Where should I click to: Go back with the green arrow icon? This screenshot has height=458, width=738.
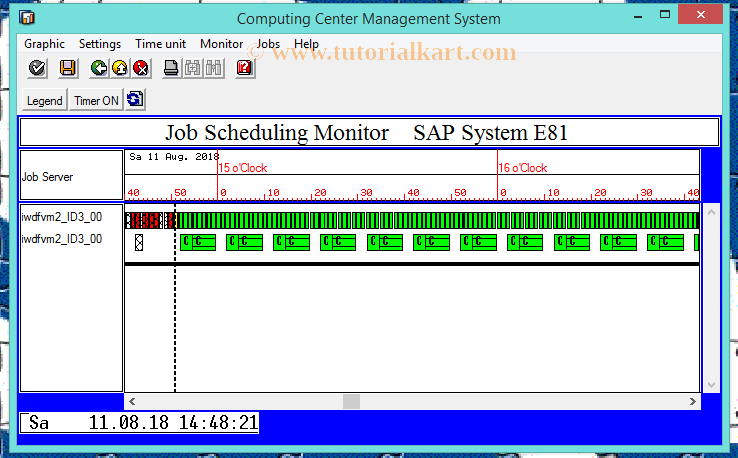[99, 68]
